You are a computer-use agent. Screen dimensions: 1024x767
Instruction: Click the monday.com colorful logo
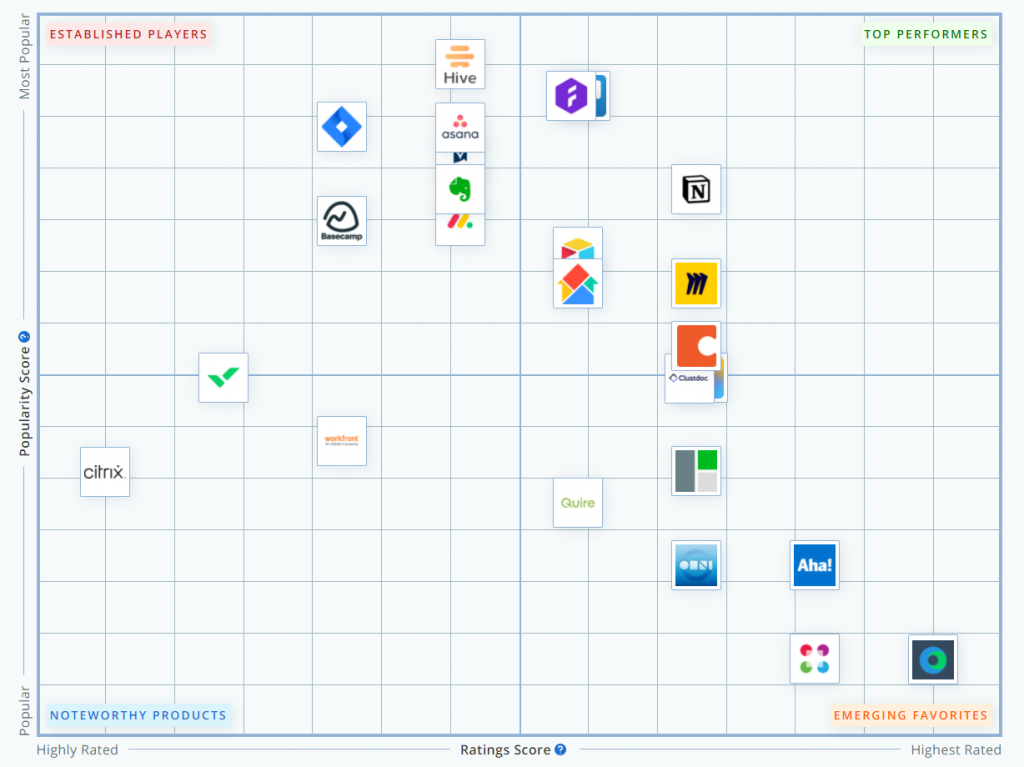[x=460, y=231]
